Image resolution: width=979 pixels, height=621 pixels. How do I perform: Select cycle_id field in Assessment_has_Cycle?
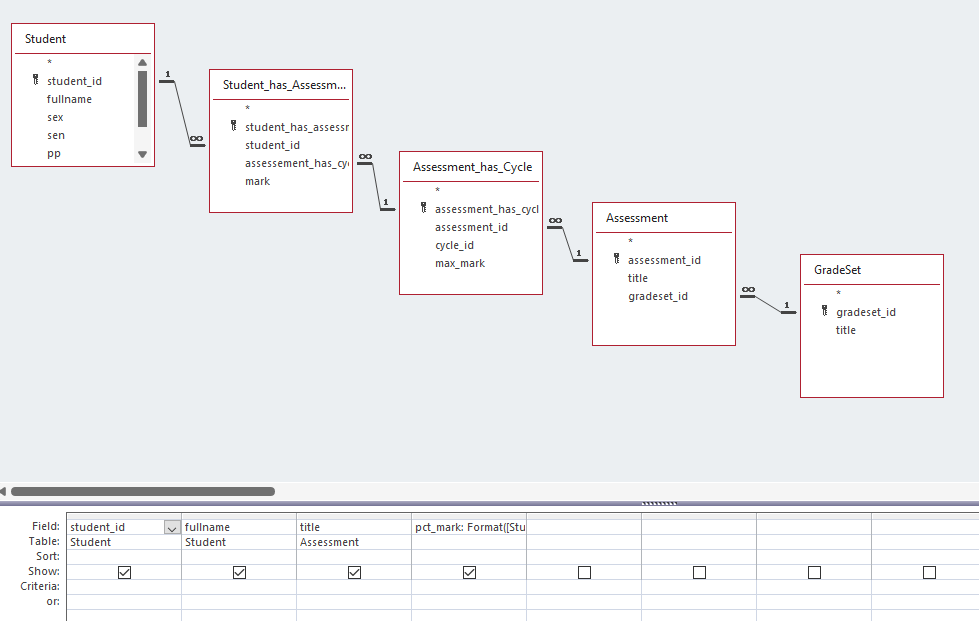click(x=455, y=245)
